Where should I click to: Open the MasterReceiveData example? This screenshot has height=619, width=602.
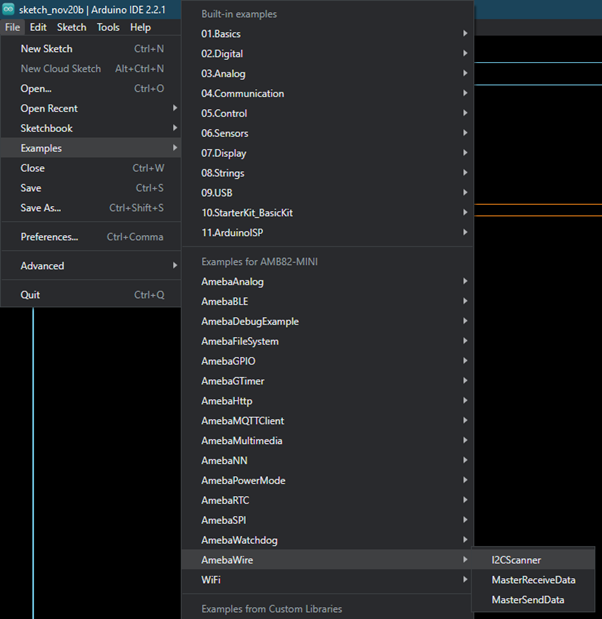pyautogui.click(x=533, y=580)
